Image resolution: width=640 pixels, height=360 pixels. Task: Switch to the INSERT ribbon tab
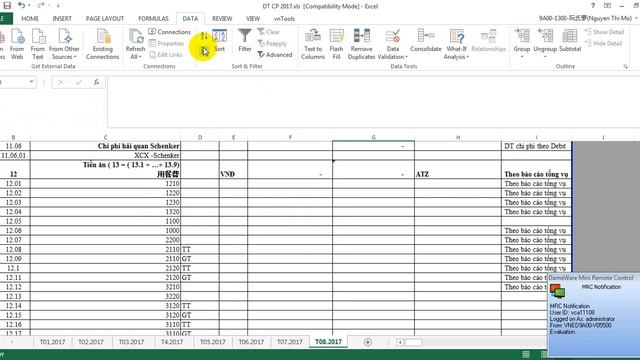[x=62, y=19]
